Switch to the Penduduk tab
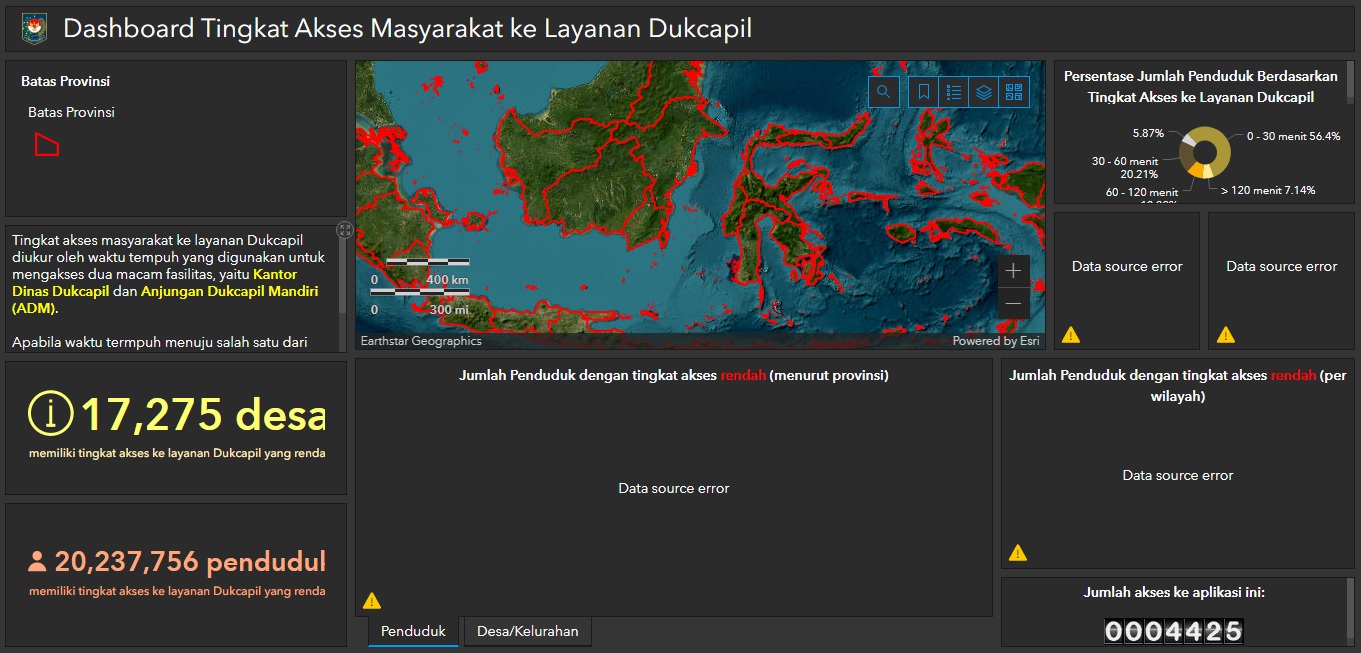 (x=413, y=632)
